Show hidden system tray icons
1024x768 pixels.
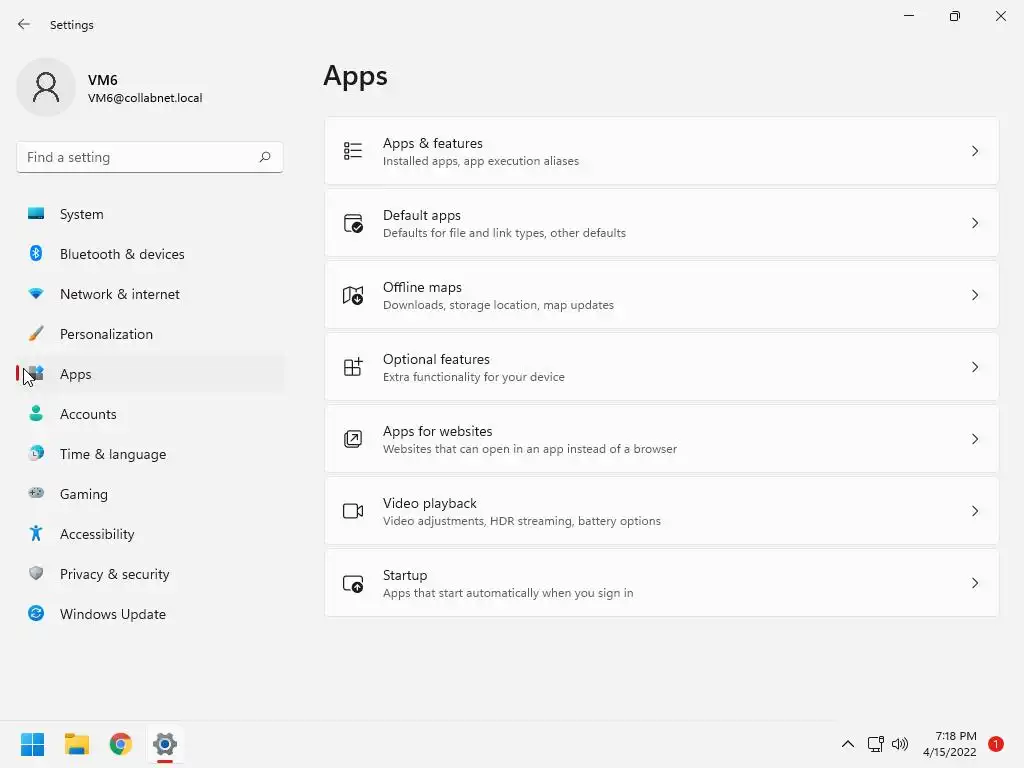848,744
